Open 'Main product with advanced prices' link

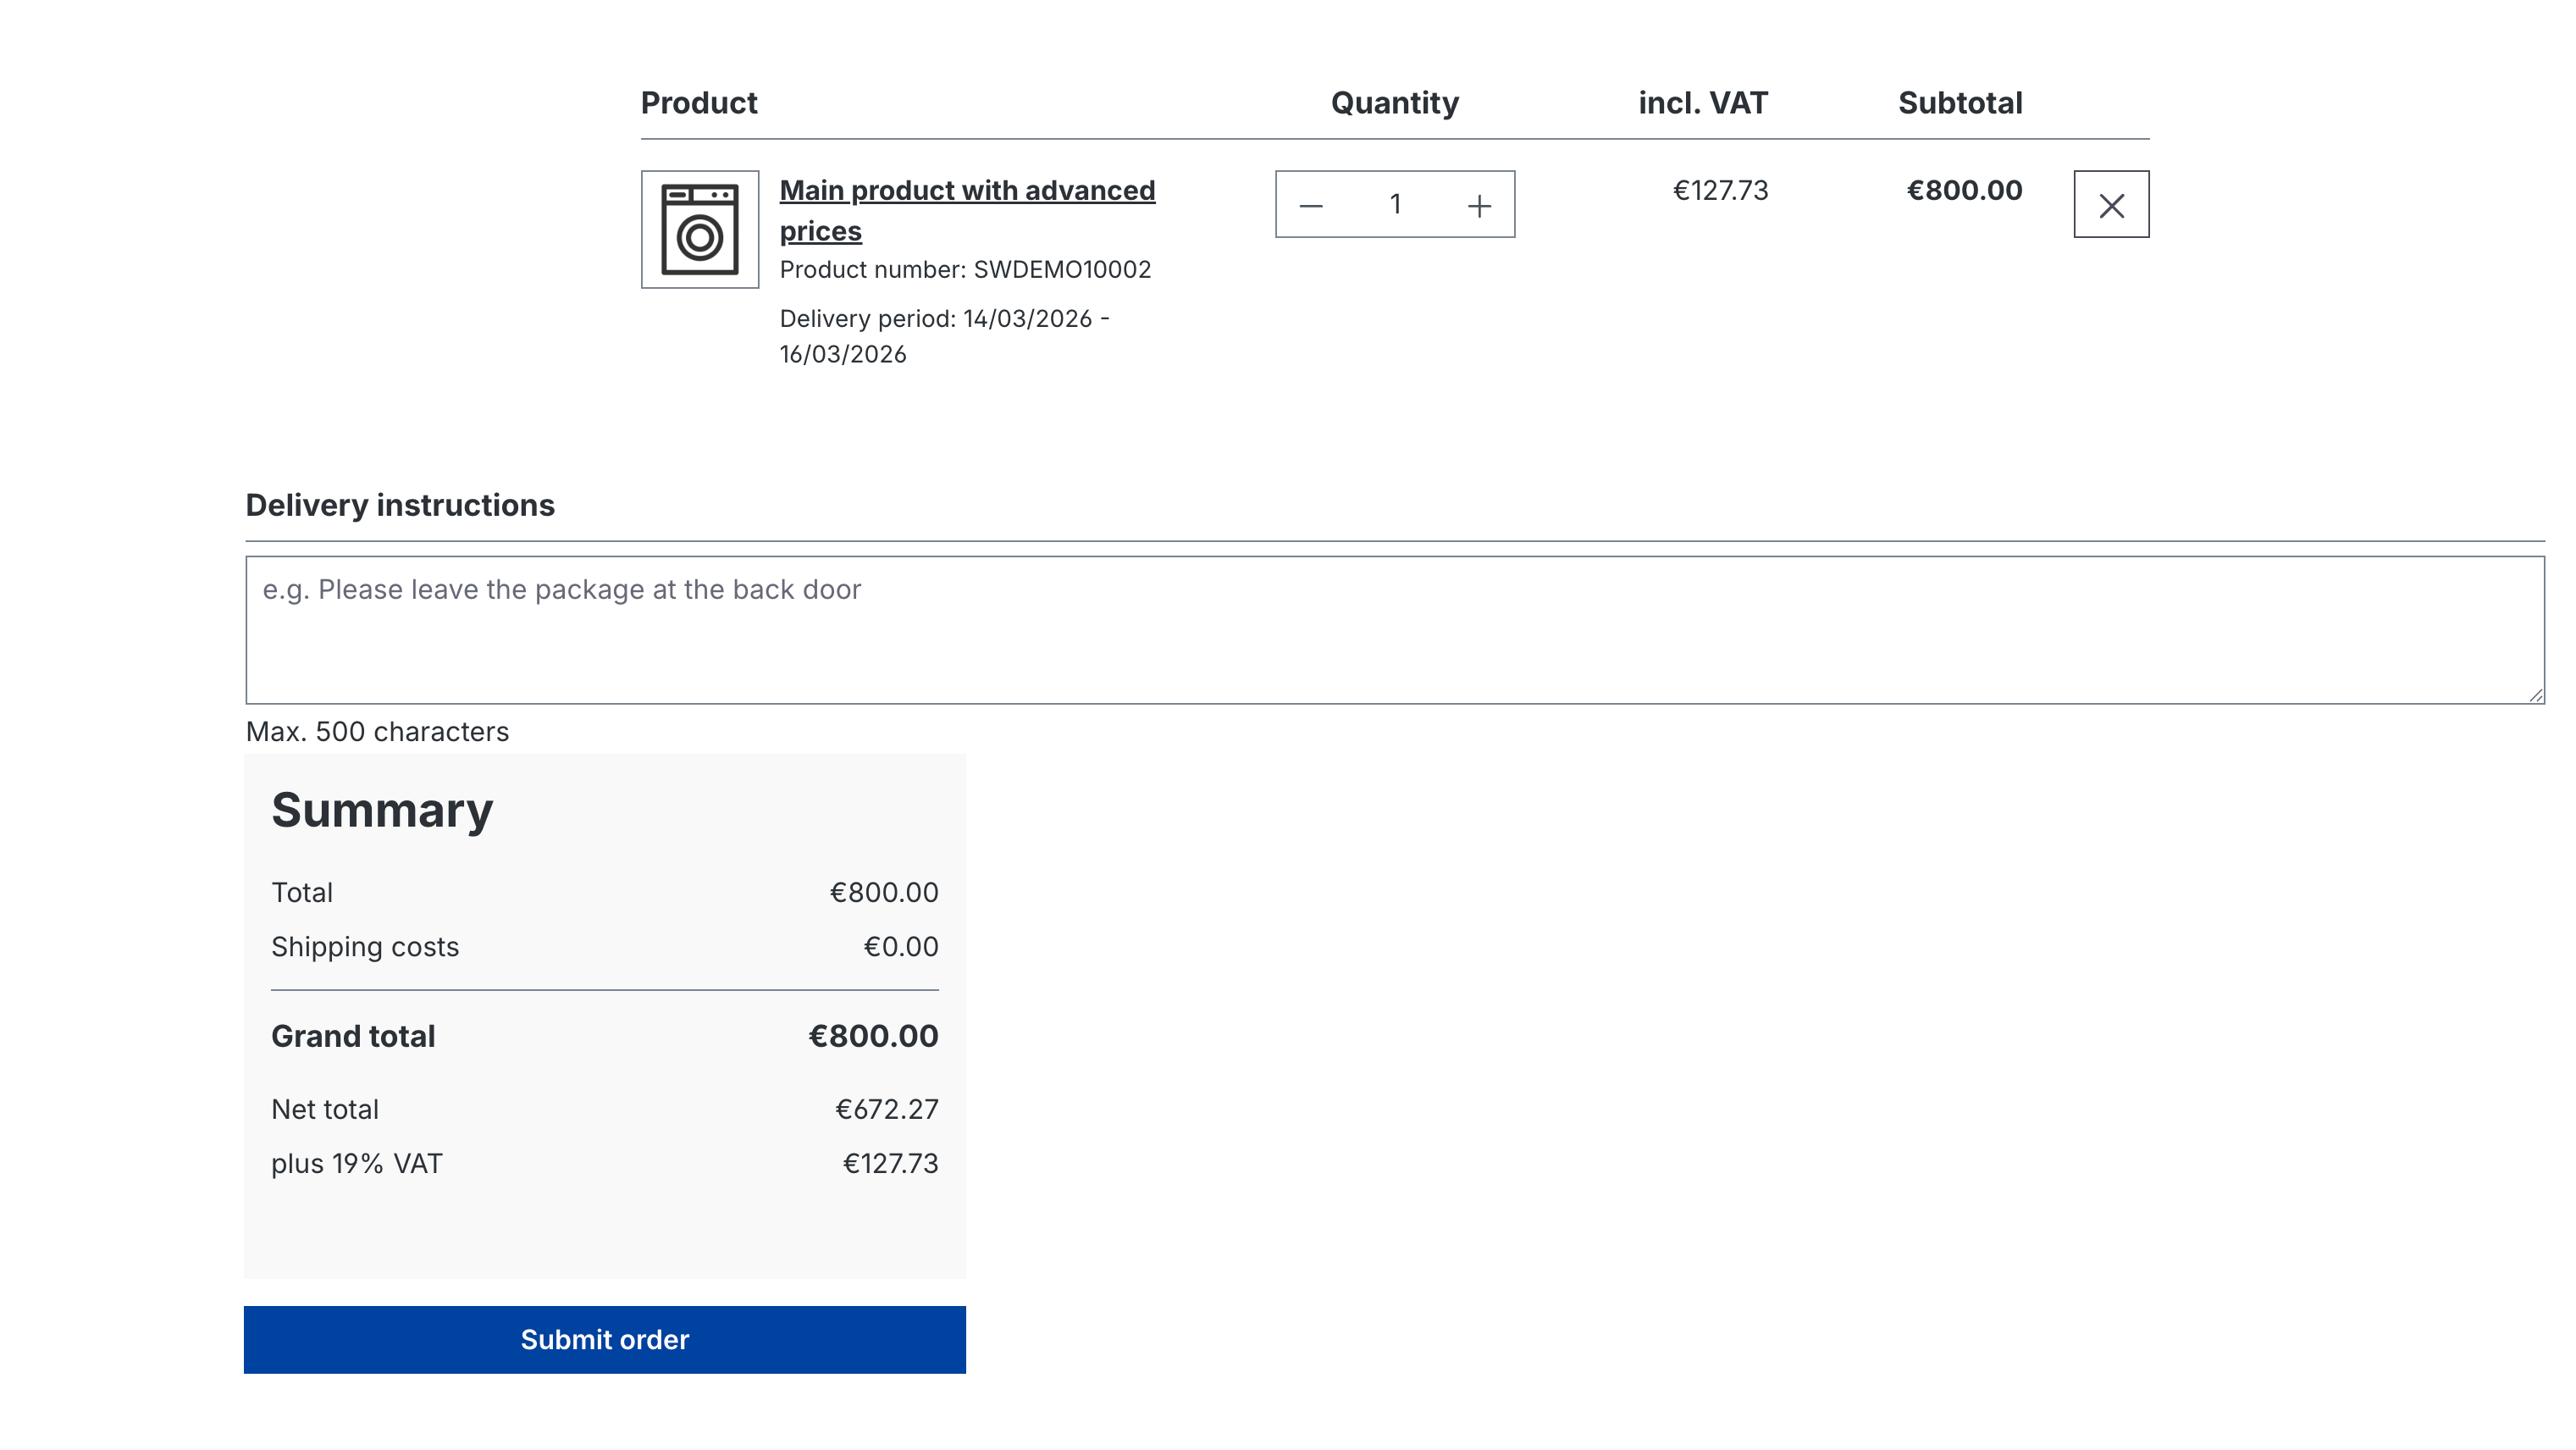(966, 191)
